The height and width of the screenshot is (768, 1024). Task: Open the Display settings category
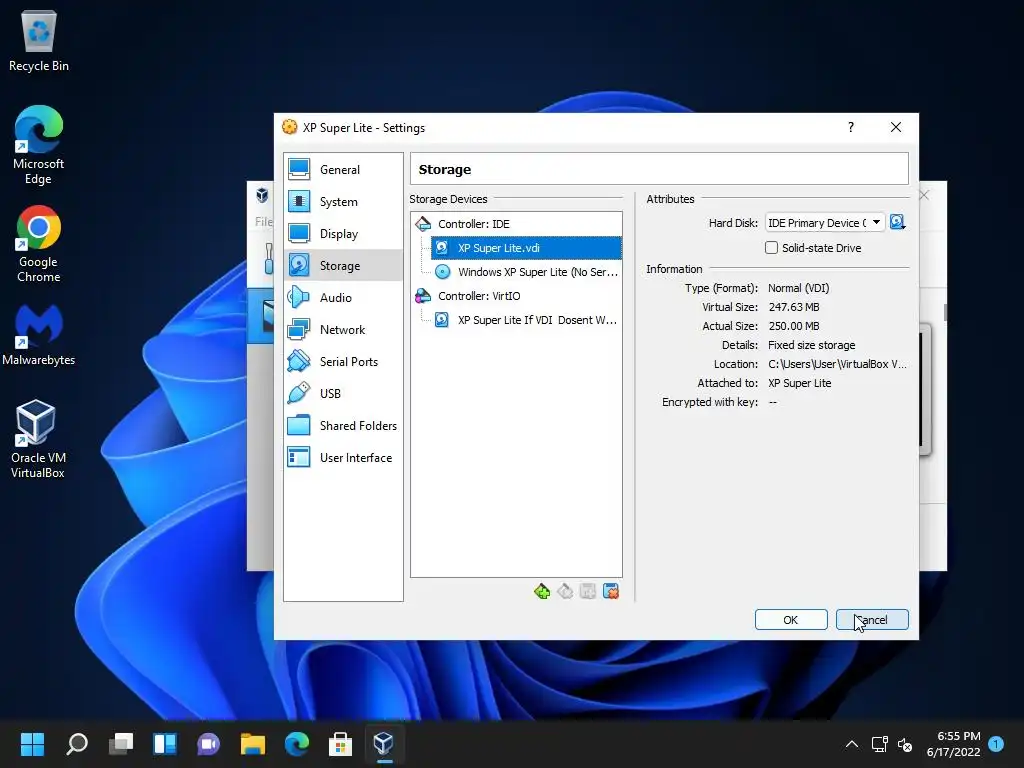(x=343, y=234)
